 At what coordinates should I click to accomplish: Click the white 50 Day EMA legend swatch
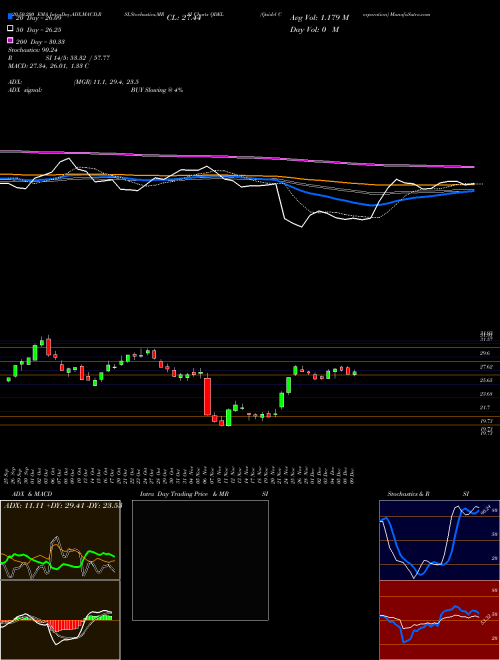pyautogui.click(x=10, y=29)
